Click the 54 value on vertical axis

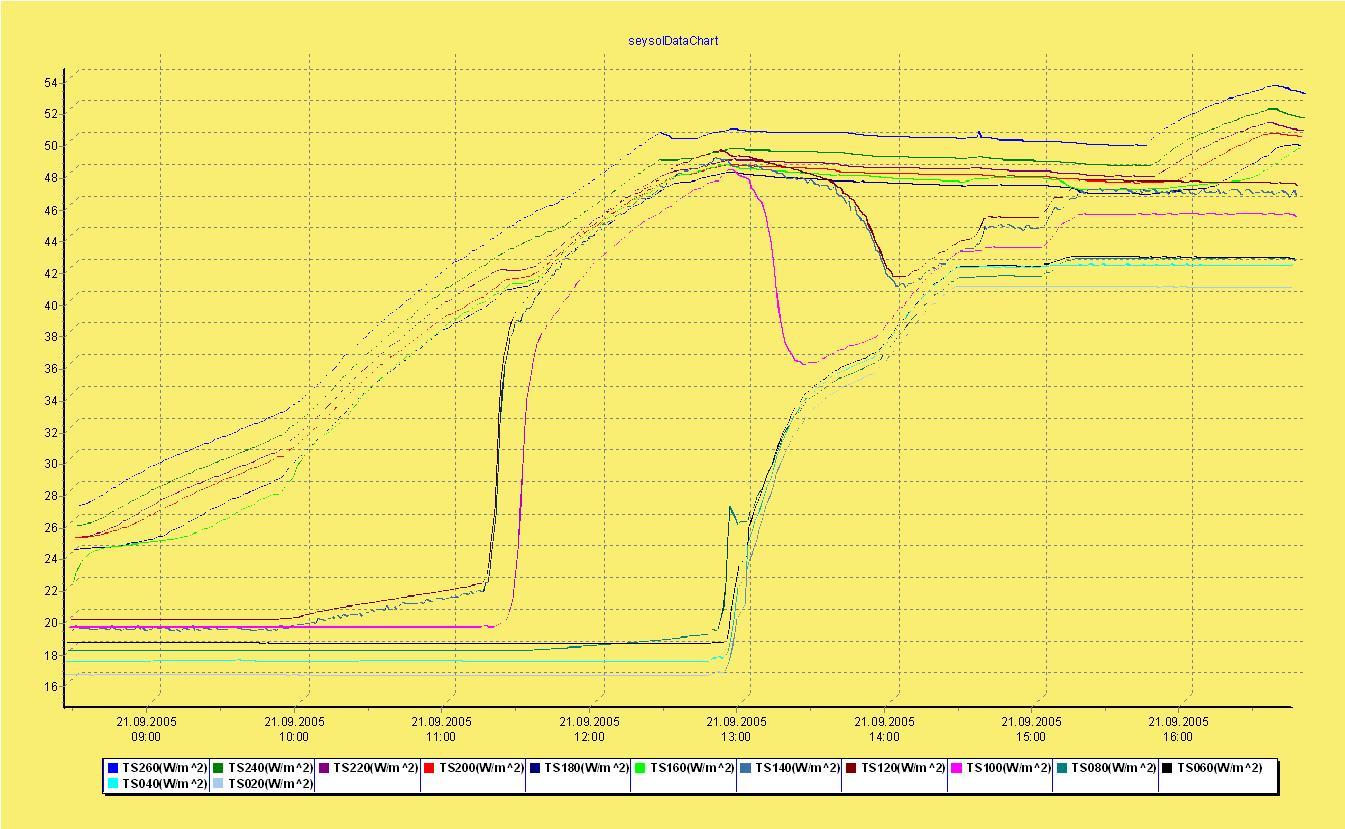pyautogui.click(x=50, y=82)
